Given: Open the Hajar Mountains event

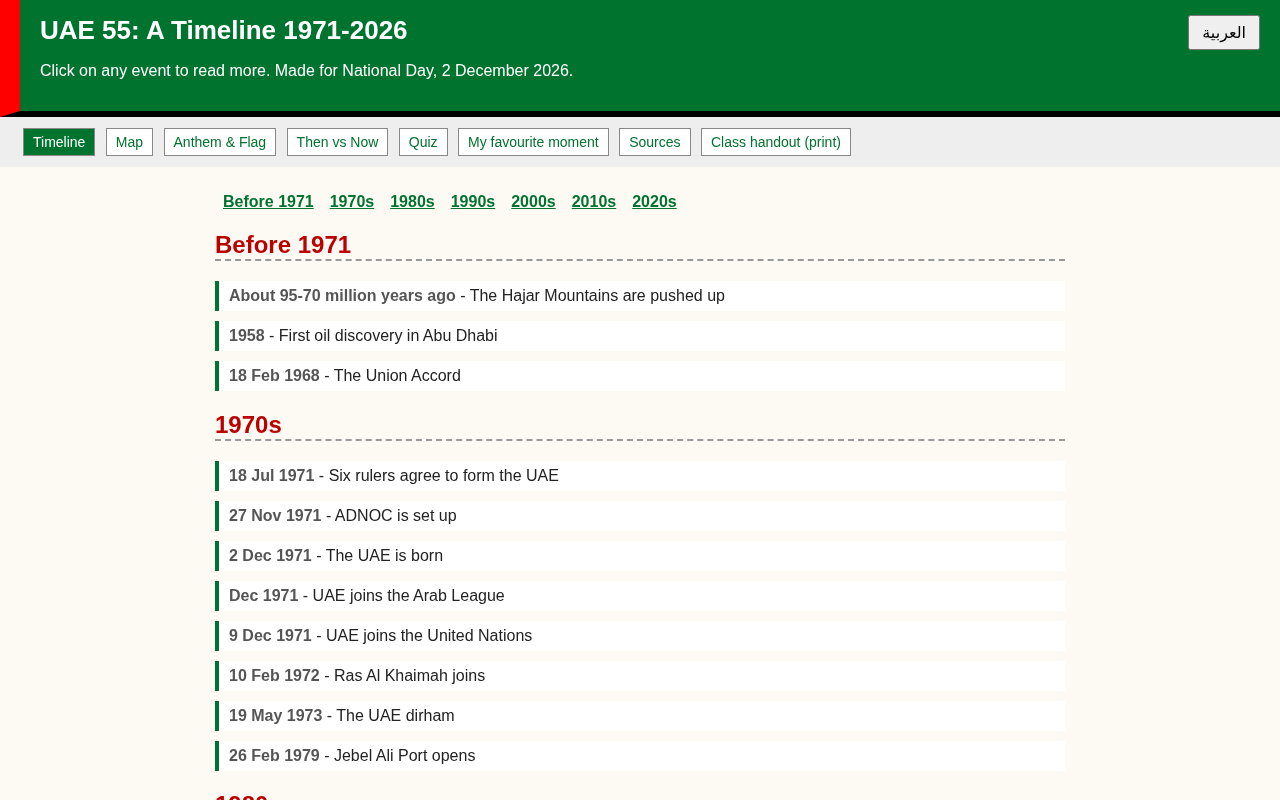Looking at the screenshot, I should pos(640,296).
